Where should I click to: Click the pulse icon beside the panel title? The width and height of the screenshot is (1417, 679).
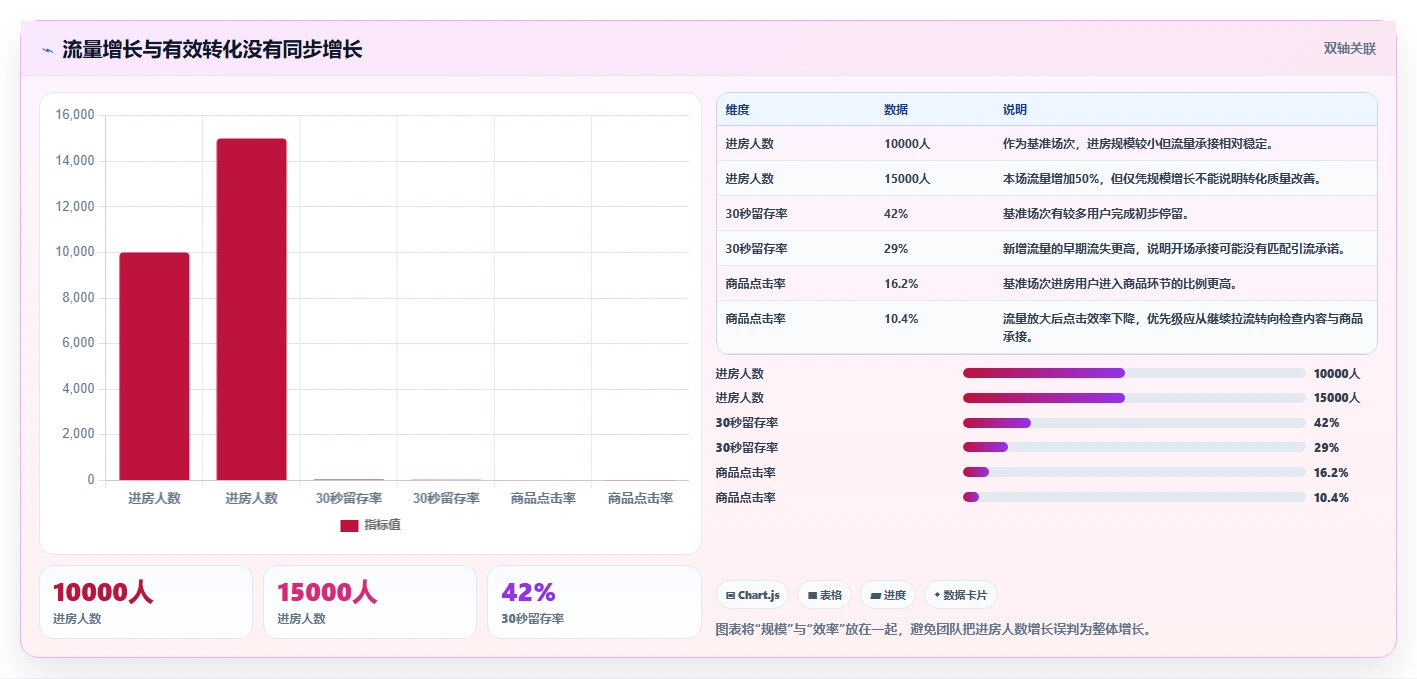(x=47, y=49)
